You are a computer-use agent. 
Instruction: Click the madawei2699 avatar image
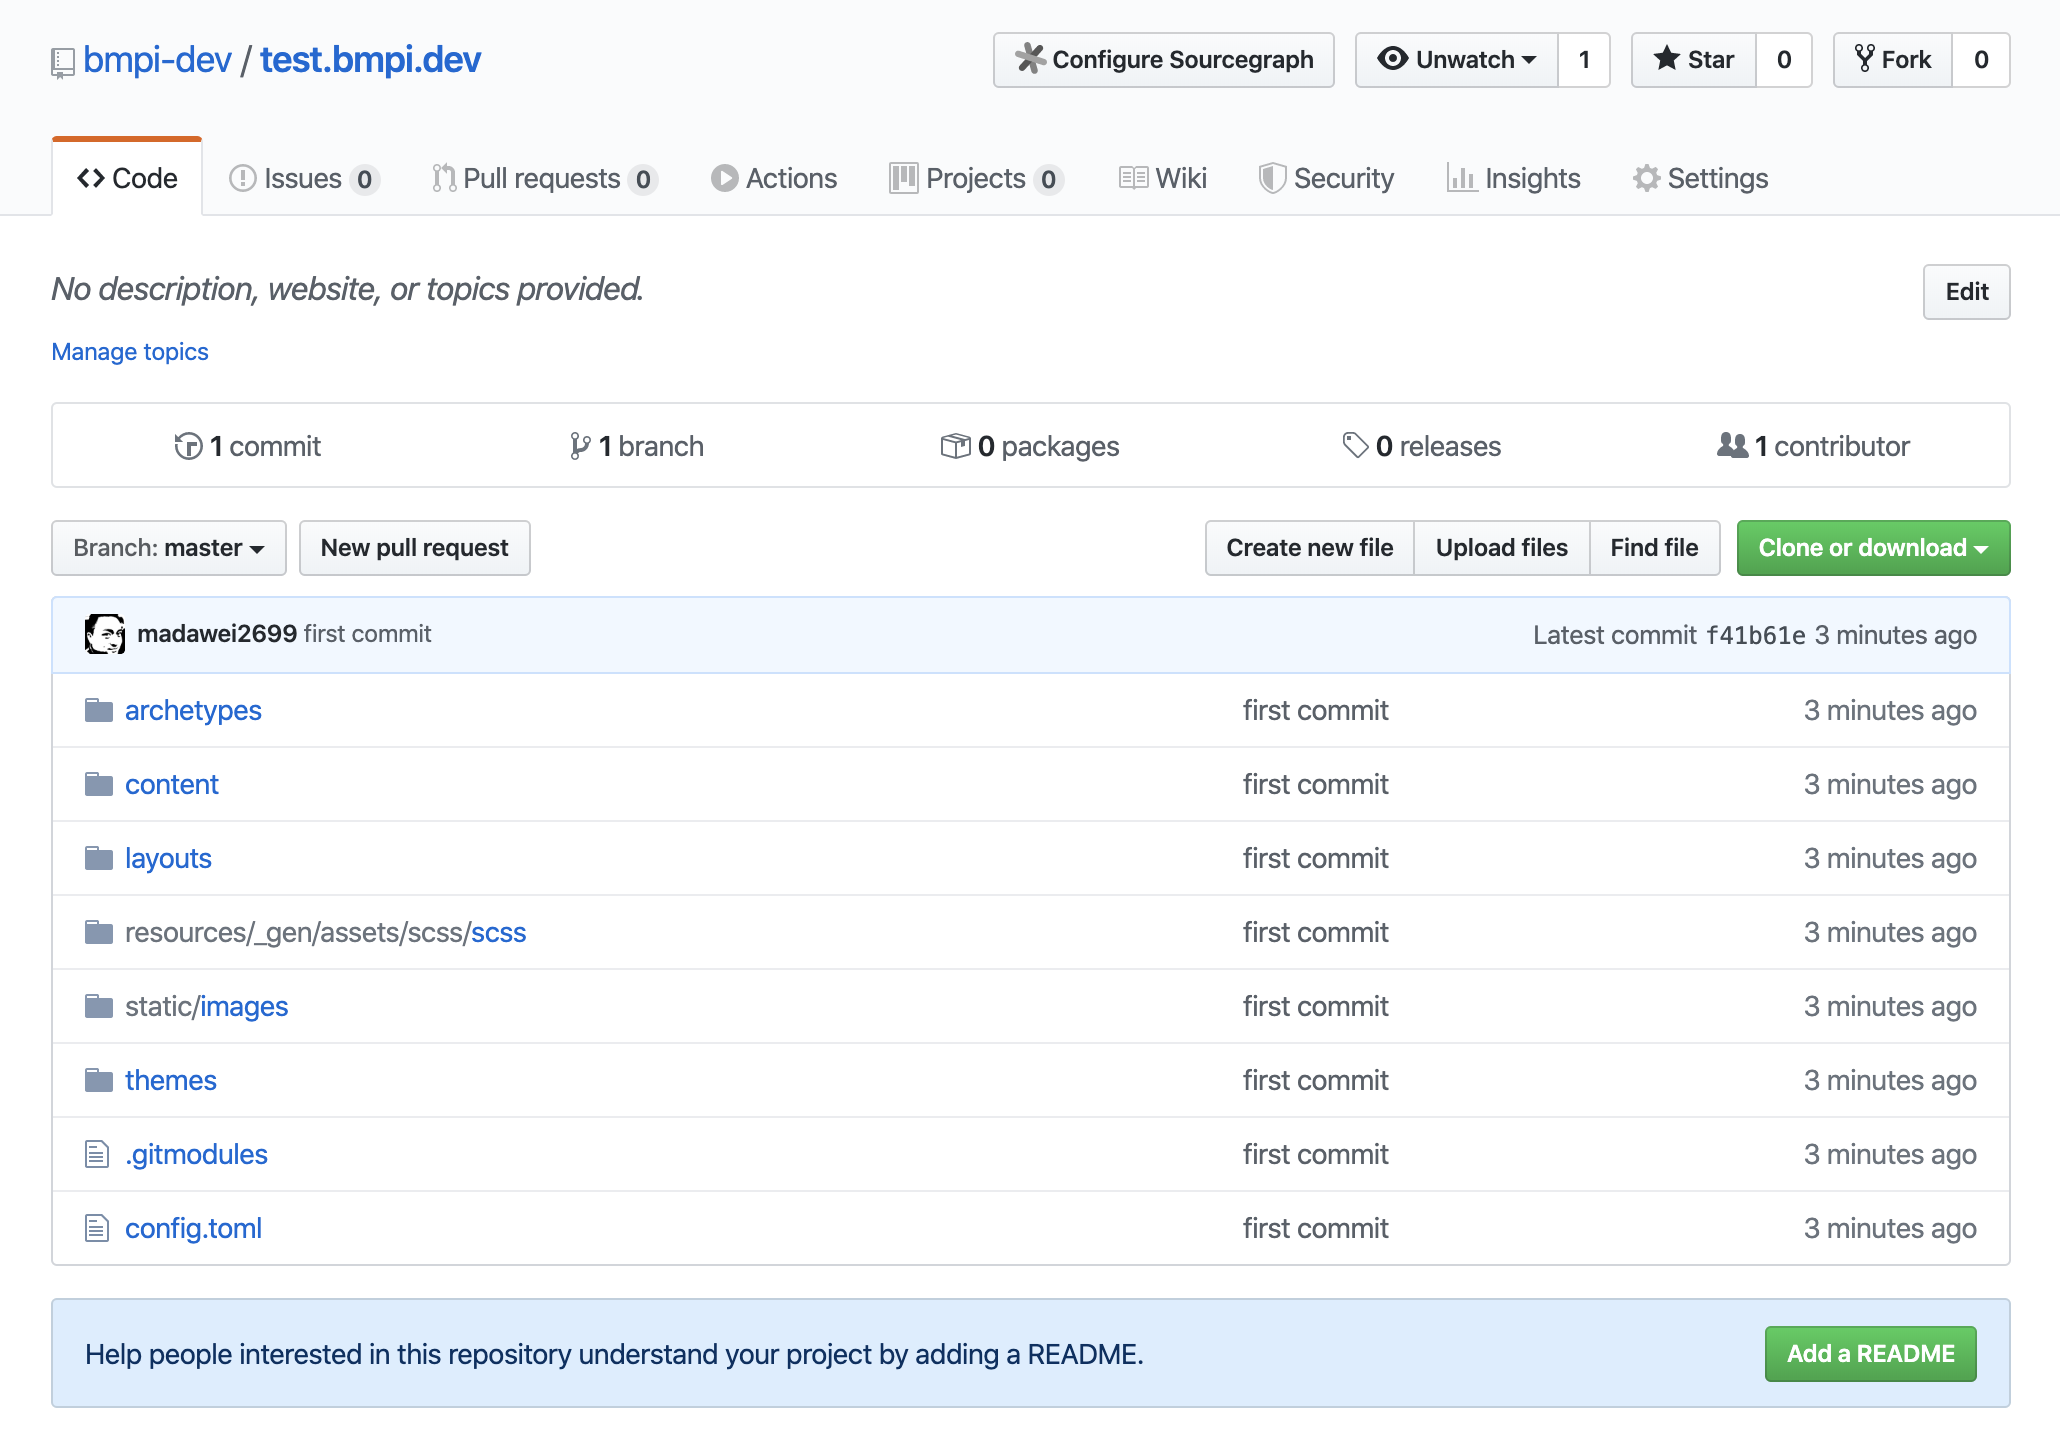coord(105,634)
